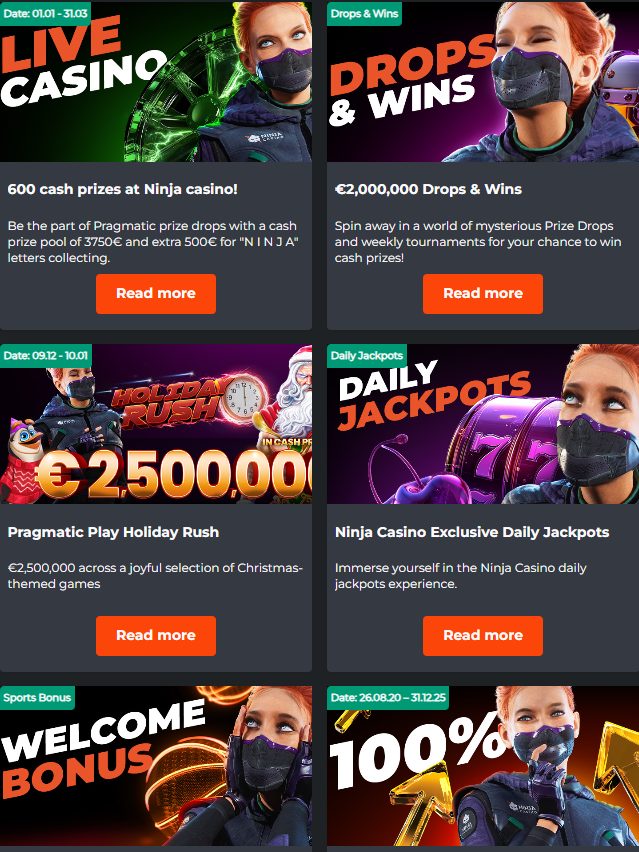The height and width of the screenshot is (852, 639).
Task: Open the 100% bonus banner
Action: [x=483, y=766]
